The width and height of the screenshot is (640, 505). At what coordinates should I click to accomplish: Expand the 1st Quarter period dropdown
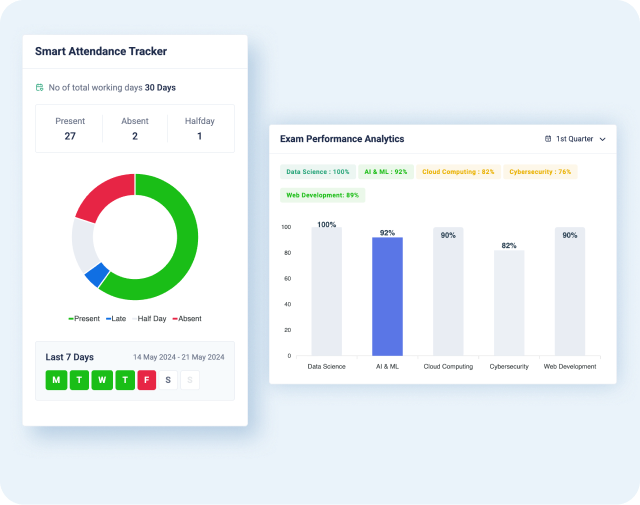click(580, 139)
